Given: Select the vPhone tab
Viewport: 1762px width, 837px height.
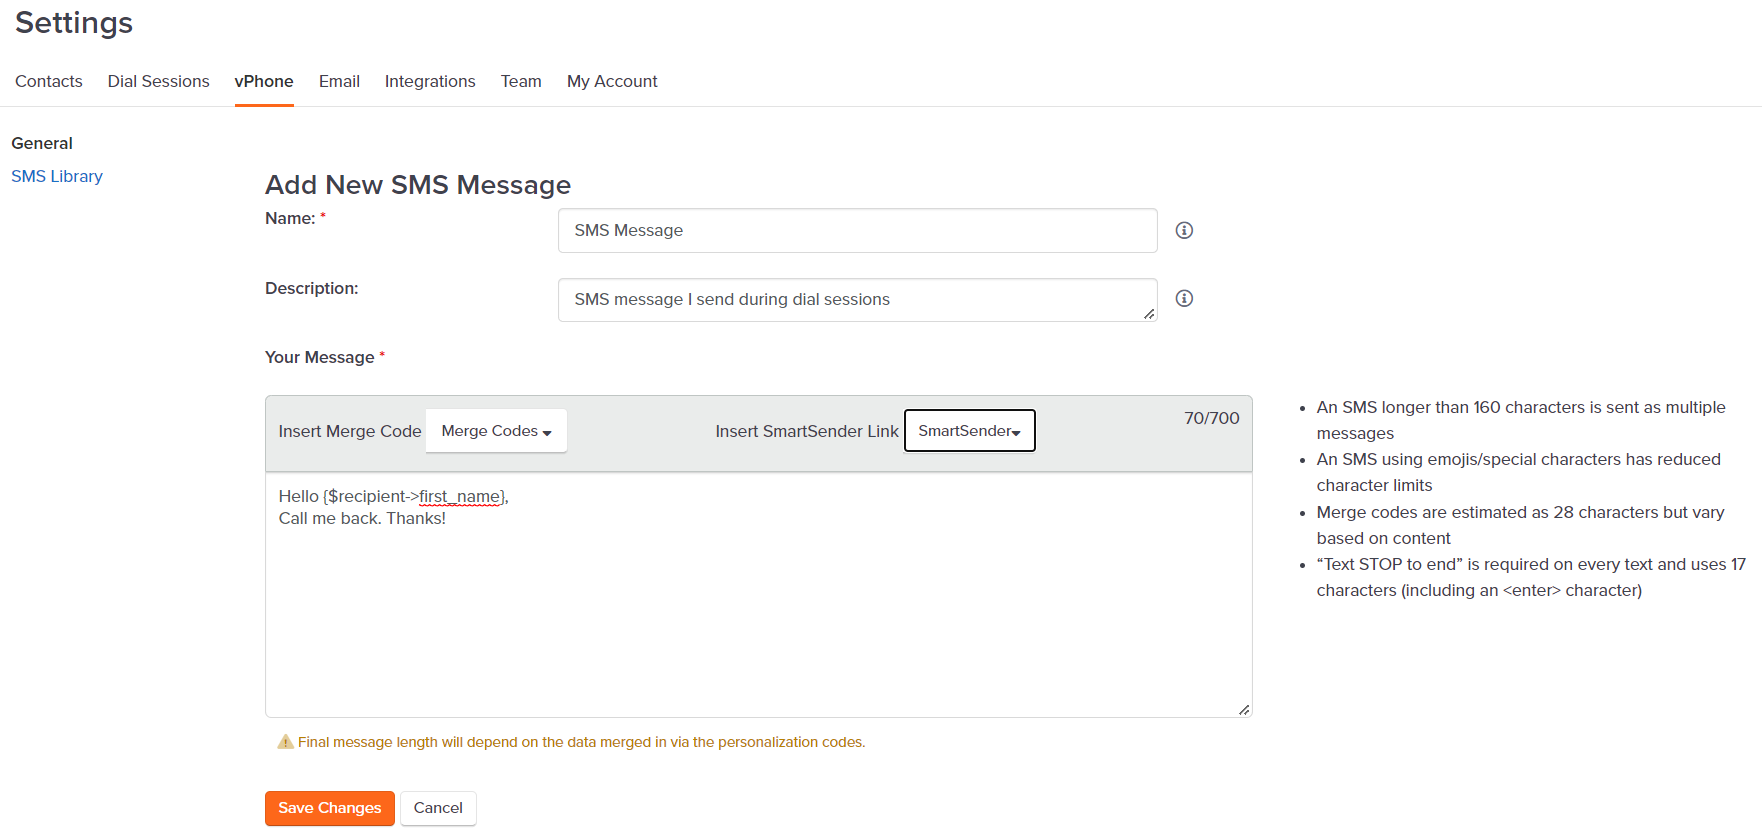Looking at the screenshot, I should click(264, 81).
